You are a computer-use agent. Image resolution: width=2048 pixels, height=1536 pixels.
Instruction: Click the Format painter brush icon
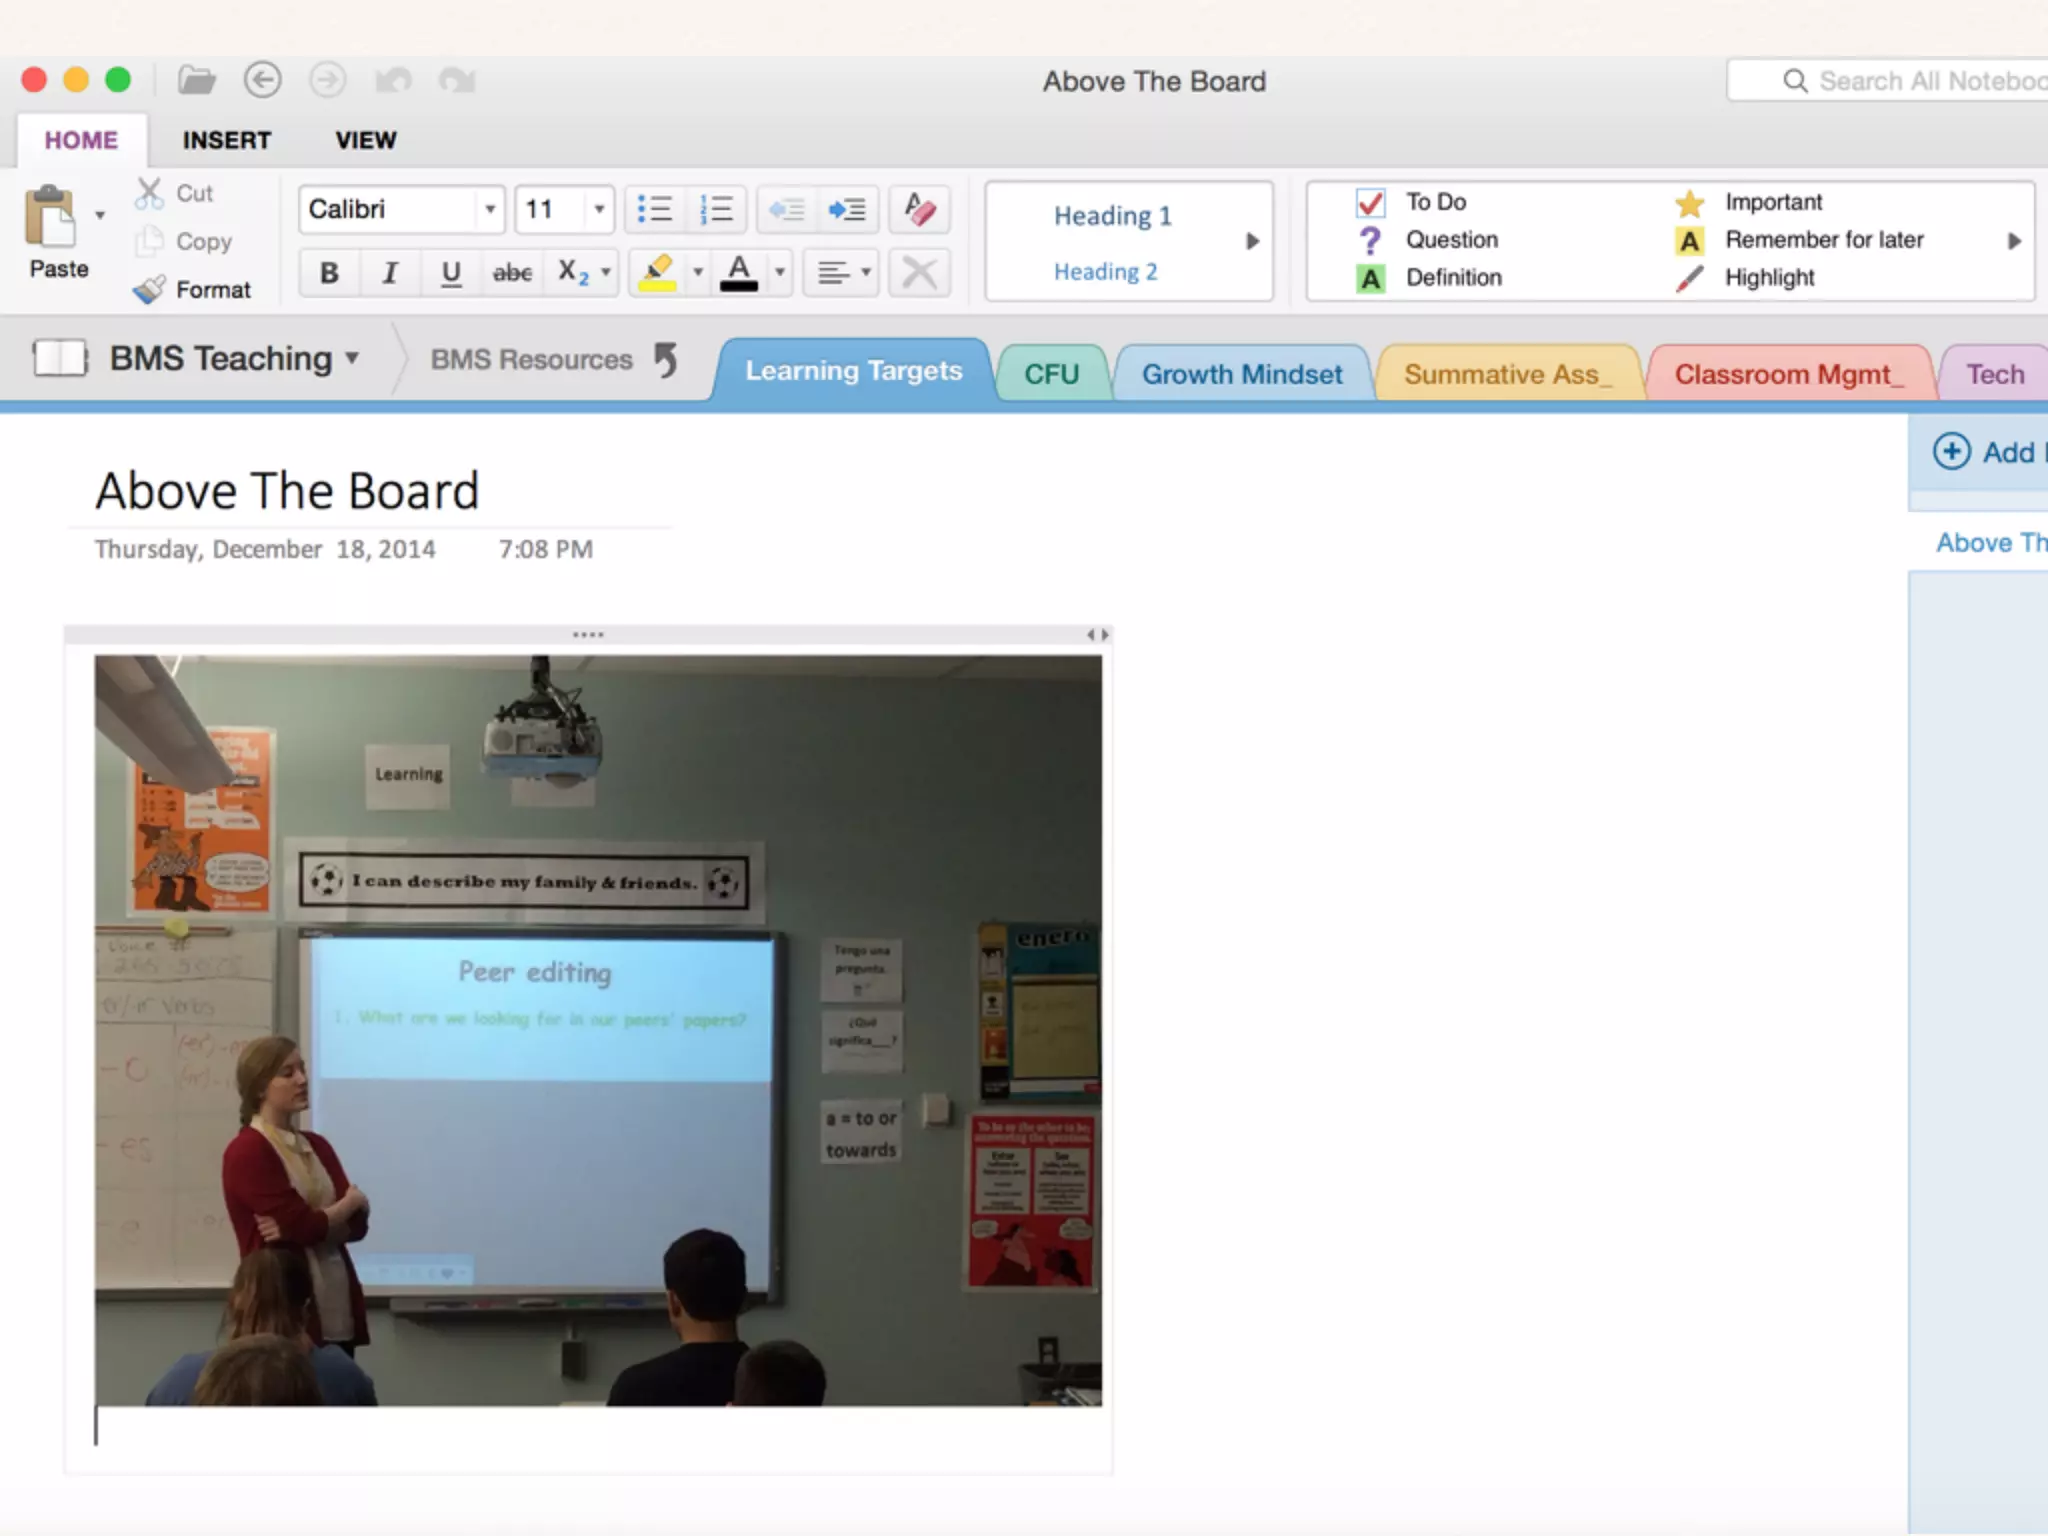click(x=150, y=290)
